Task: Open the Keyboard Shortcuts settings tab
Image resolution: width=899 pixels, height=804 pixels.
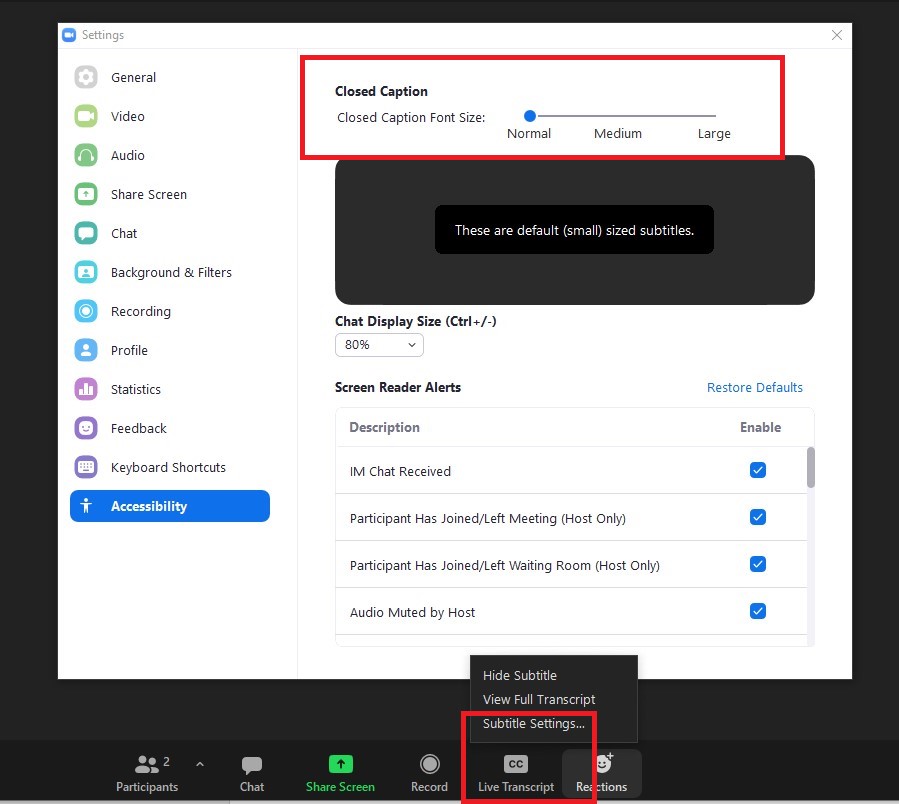Action: [168, 467]
